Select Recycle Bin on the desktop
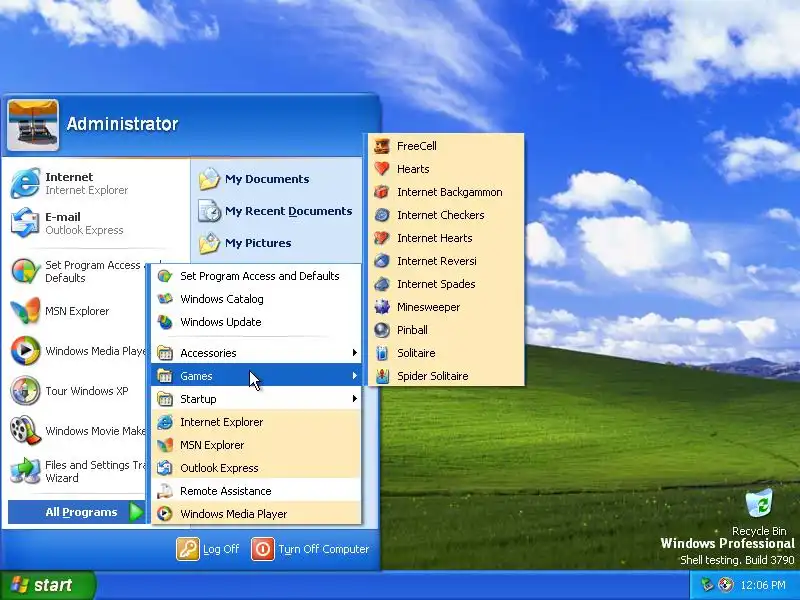The image size is (800, 600). tap(759, 512)
